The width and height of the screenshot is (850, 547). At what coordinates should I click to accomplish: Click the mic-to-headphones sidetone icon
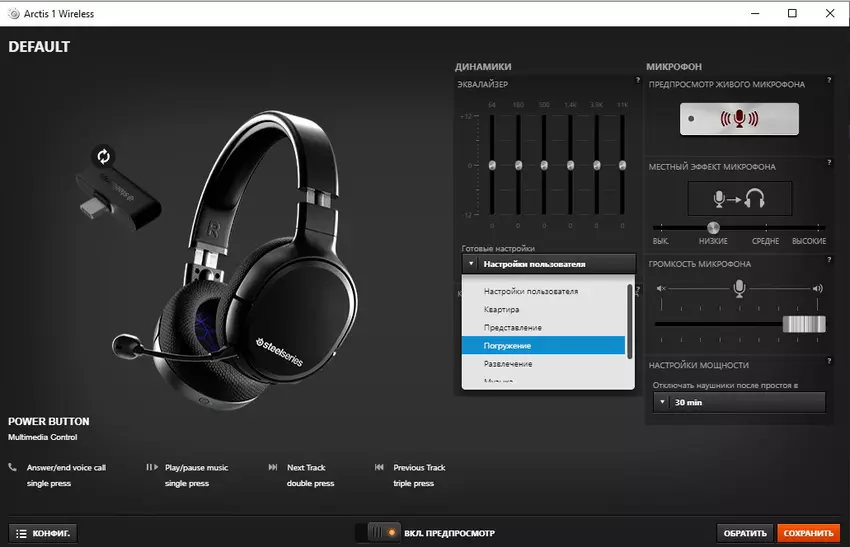[x=739, y=199]
